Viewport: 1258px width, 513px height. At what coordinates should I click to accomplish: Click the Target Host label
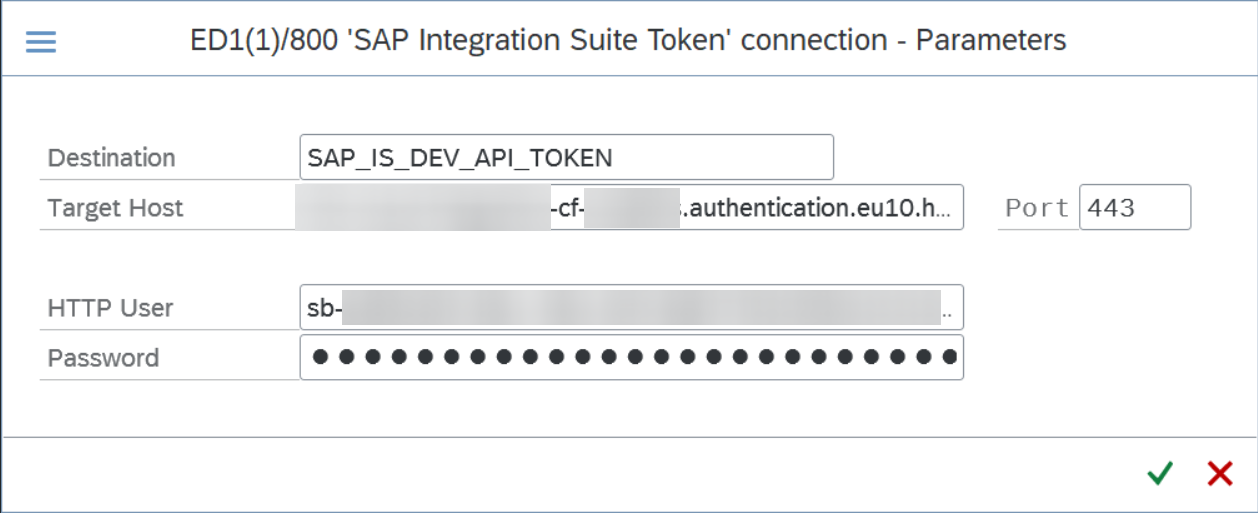click(115, 208)
